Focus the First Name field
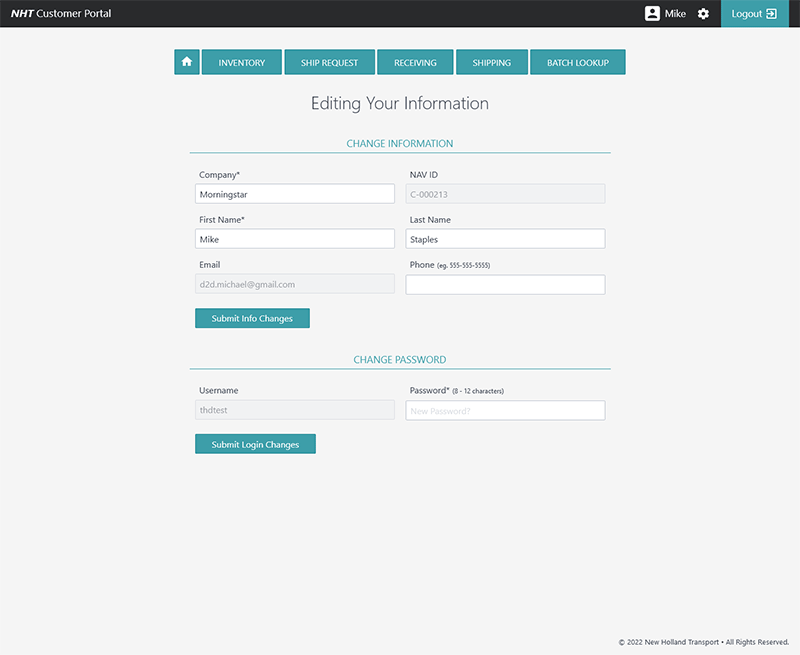The width and height of the screenshot is (800, 655). pyautogui.click(x=295, y=239)
